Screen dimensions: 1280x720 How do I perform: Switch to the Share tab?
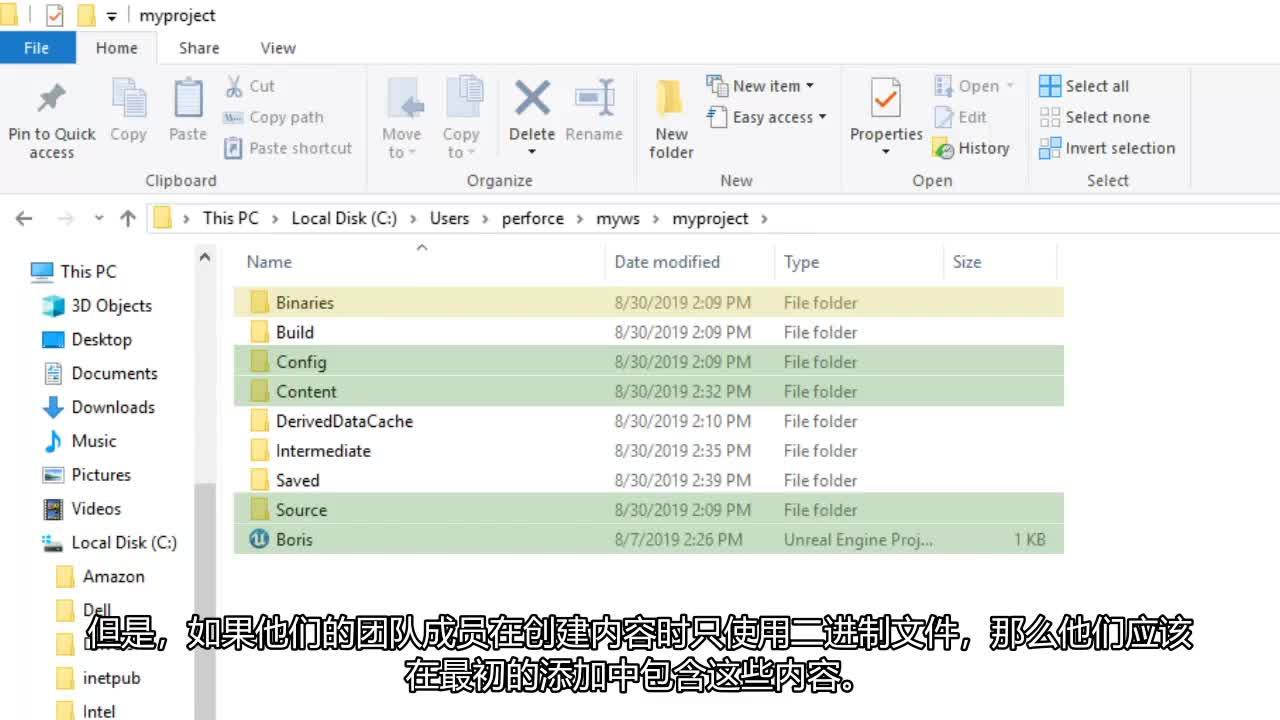pyautogui.click(x=198, y=47)
